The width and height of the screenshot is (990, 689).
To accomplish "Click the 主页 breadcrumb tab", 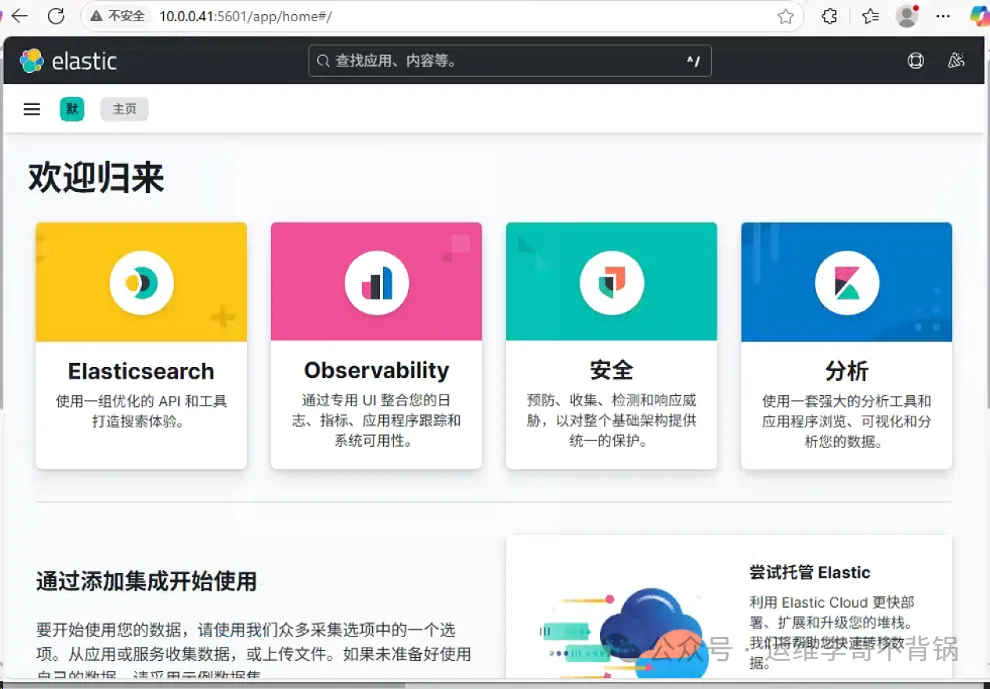I will click(x=125, y=109).
